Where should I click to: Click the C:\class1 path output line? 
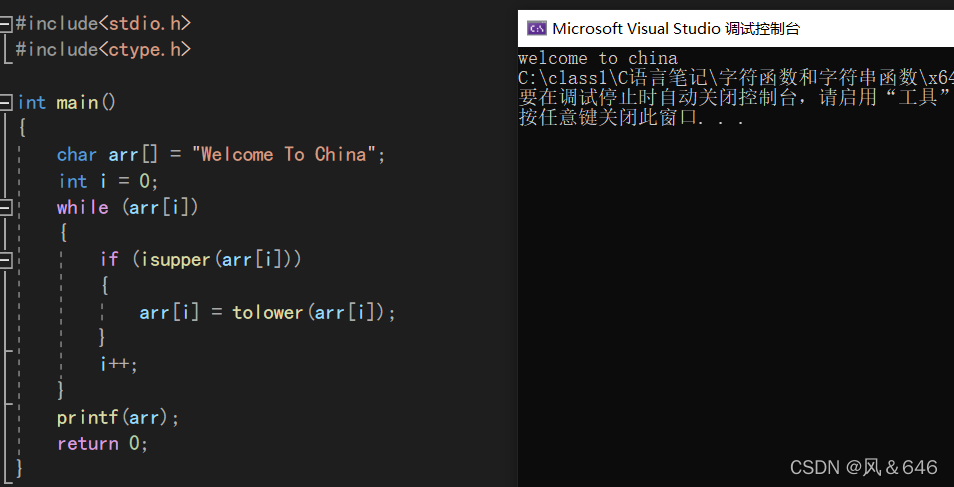[x=735, y=78]
